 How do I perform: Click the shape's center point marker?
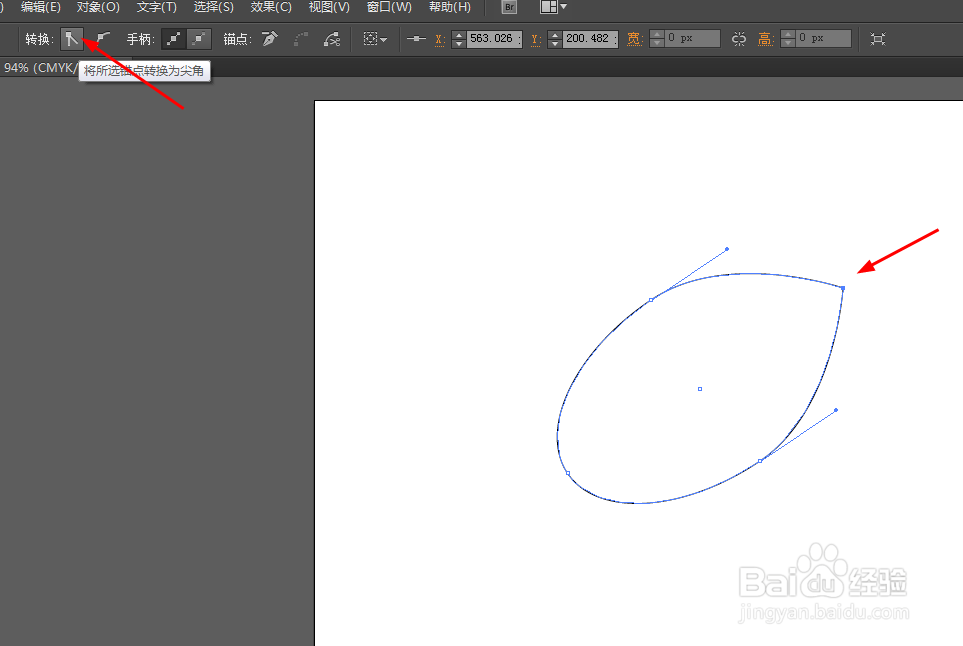pos(700,389)
